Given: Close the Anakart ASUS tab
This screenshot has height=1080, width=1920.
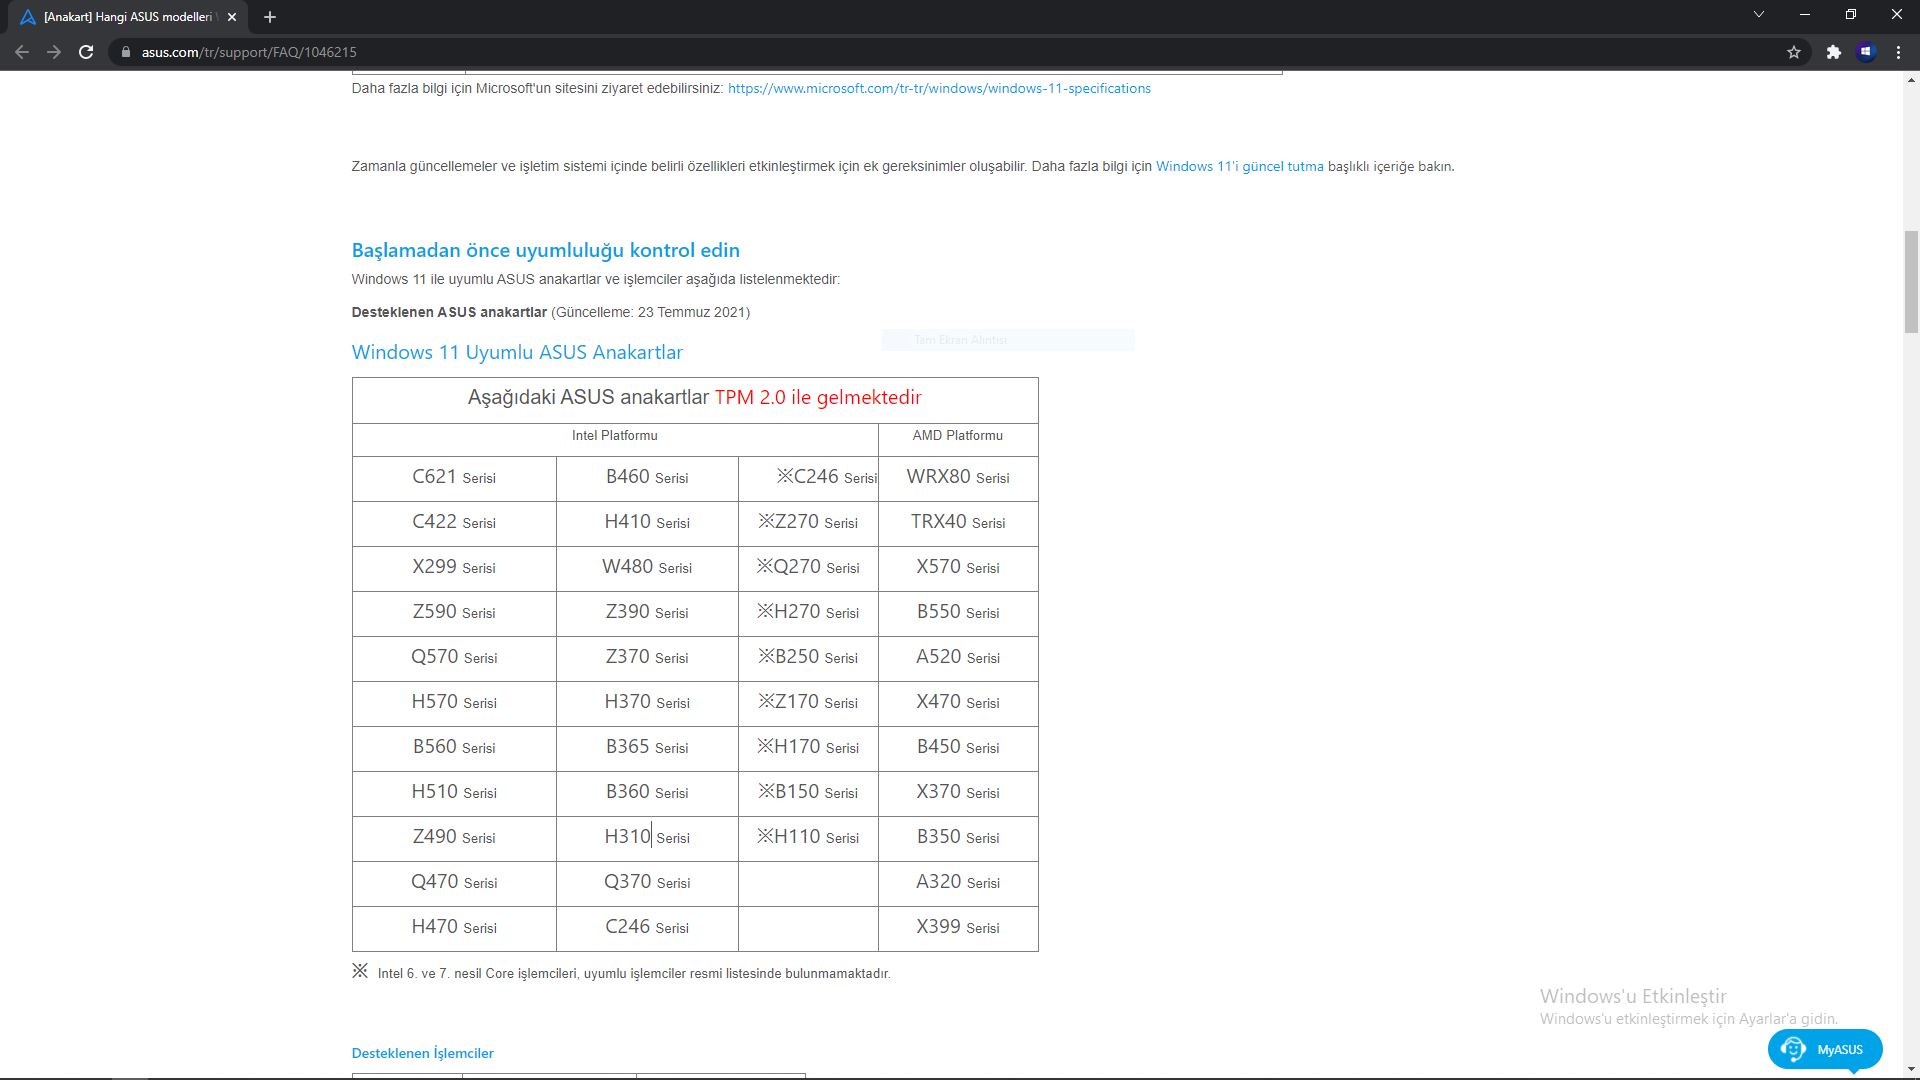Looking at the screenshot, I should tap(232, 17).
